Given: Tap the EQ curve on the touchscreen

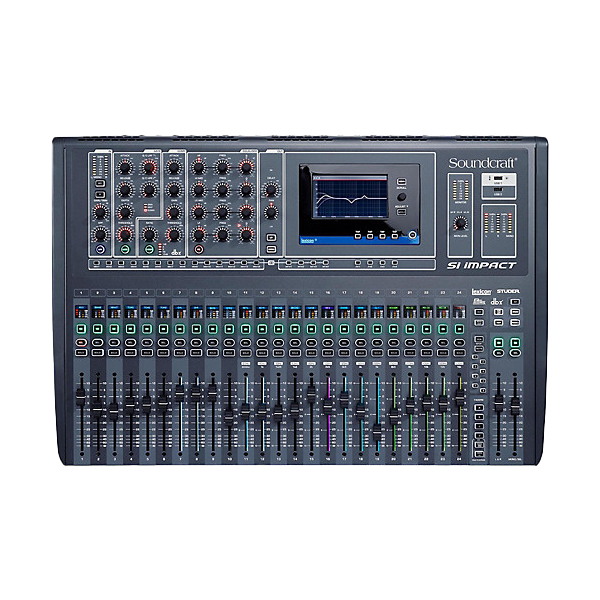Looking at the screenshot, I should [350, 198].
